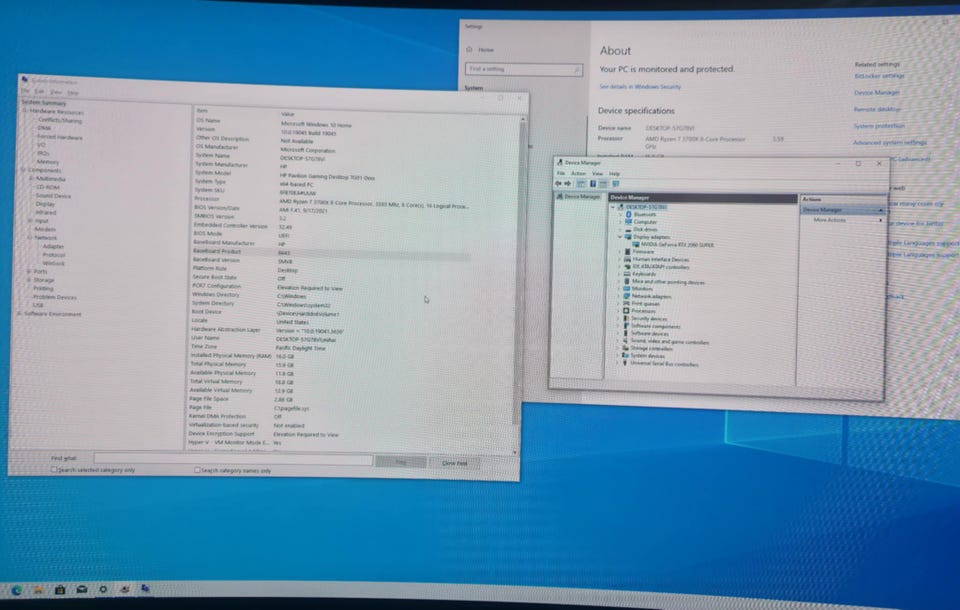This screenshot has width=960, height=610.
Task: Open Microsoft Edge from the taskbar
Action: pos(16,590)
